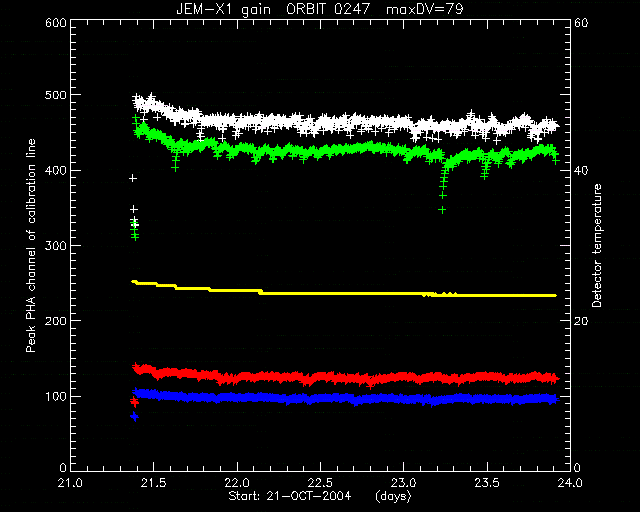Click the 'maxDV=79' text in the title
This screenshot has width=640, height=512.
pos(424,9)
